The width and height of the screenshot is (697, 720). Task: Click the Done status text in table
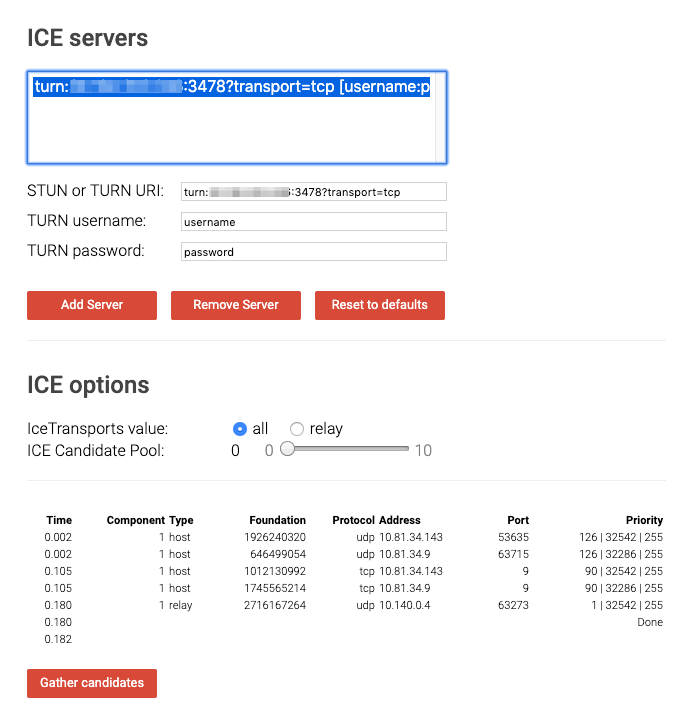649,622
